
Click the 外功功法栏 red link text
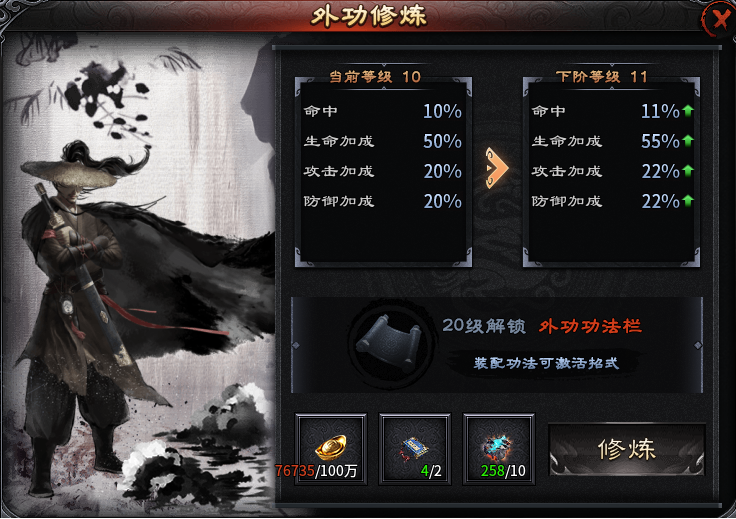590,326
